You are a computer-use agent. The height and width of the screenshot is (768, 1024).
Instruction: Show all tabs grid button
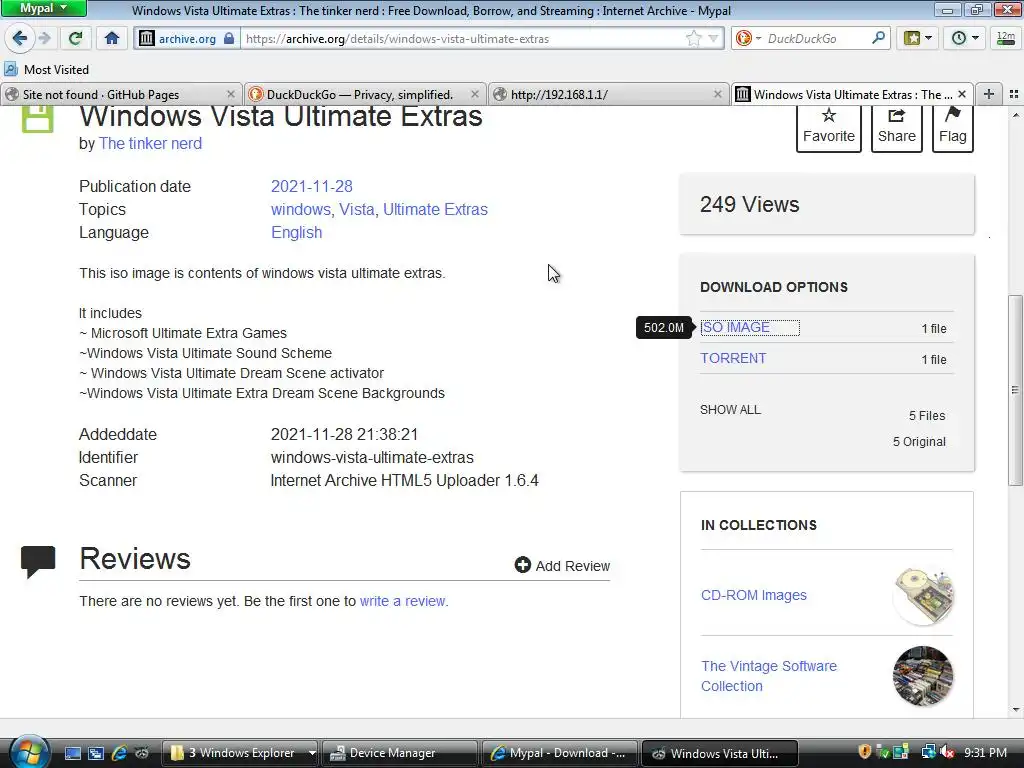(1014, 95)
